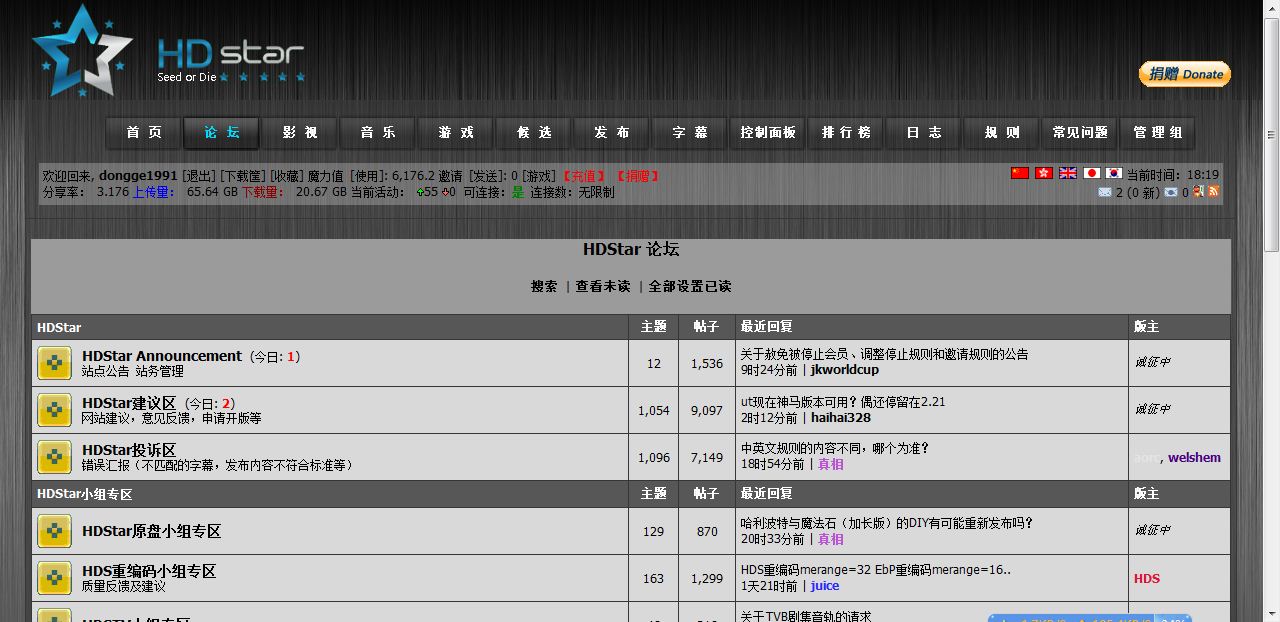Select the Hong Kong flag language
1280x622 pixels.
(x=1044, y=173)
